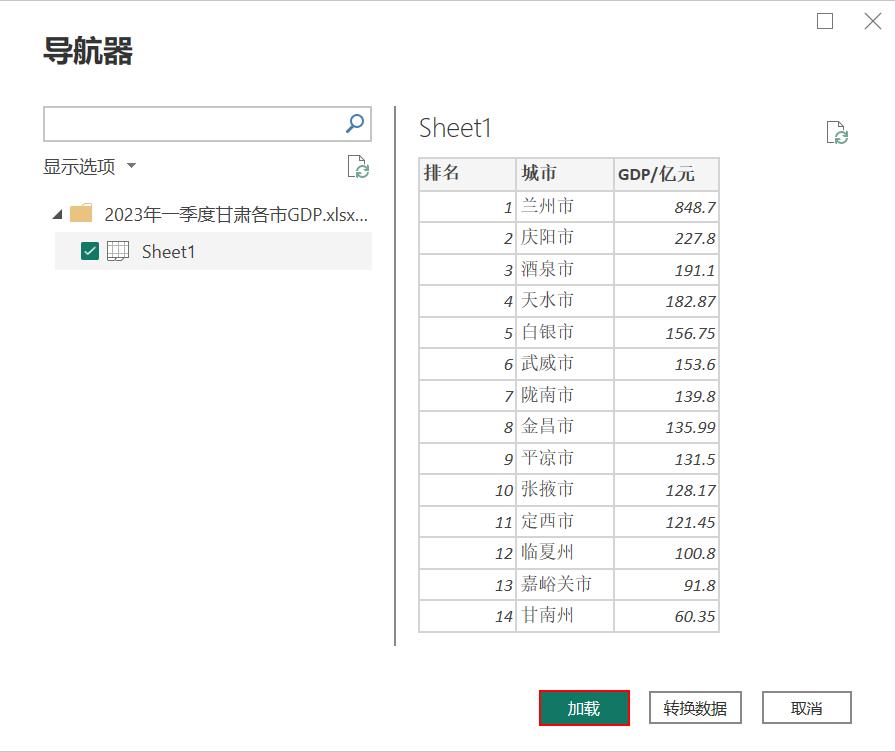Click inside the search input field
Viewport: 895px width, 752px height.
190,124
